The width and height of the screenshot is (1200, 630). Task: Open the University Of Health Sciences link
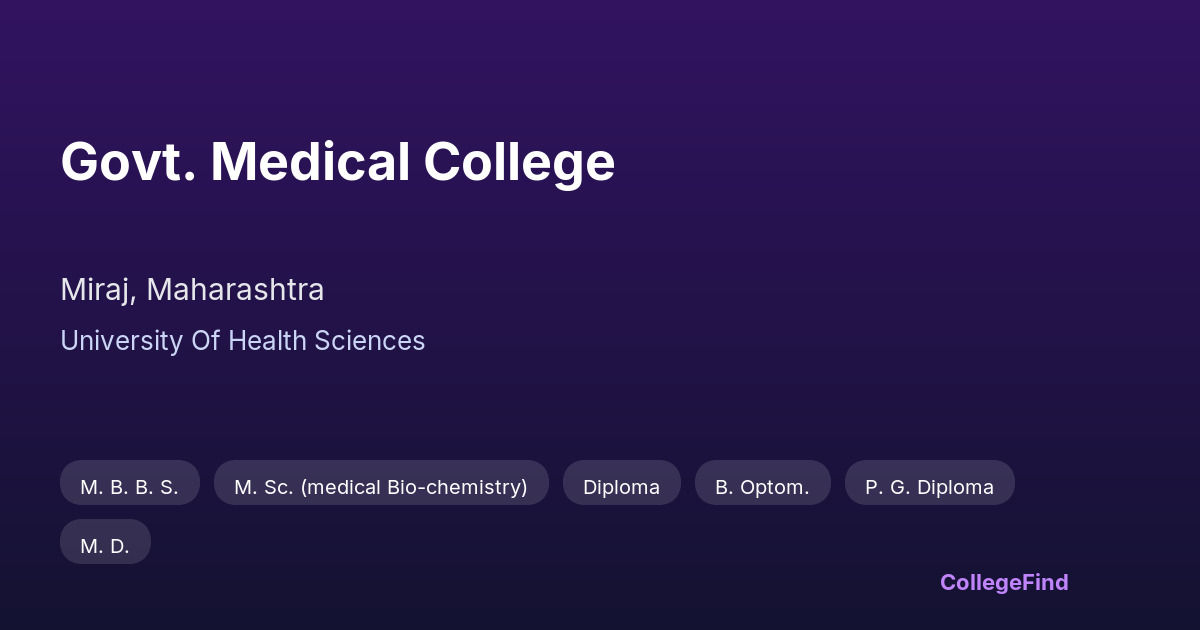click(x=242, y=341)
